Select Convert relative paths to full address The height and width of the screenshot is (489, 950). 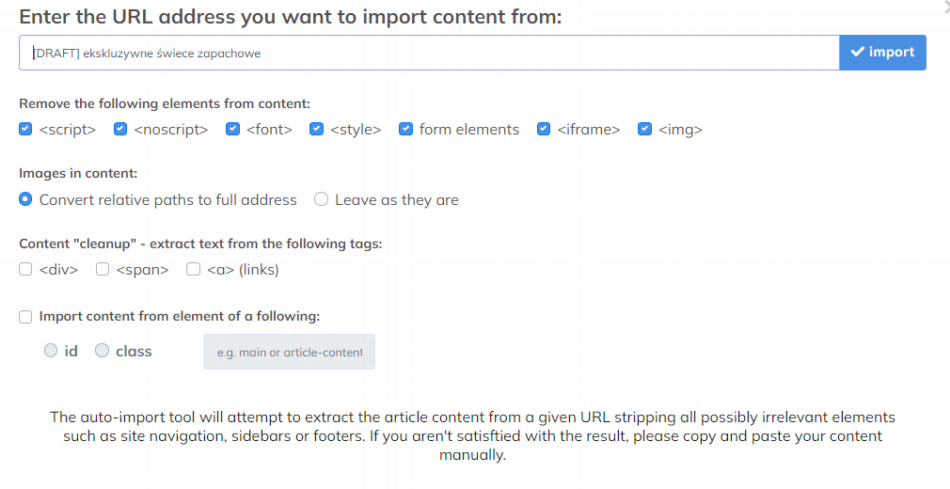(x=26, y=199)
